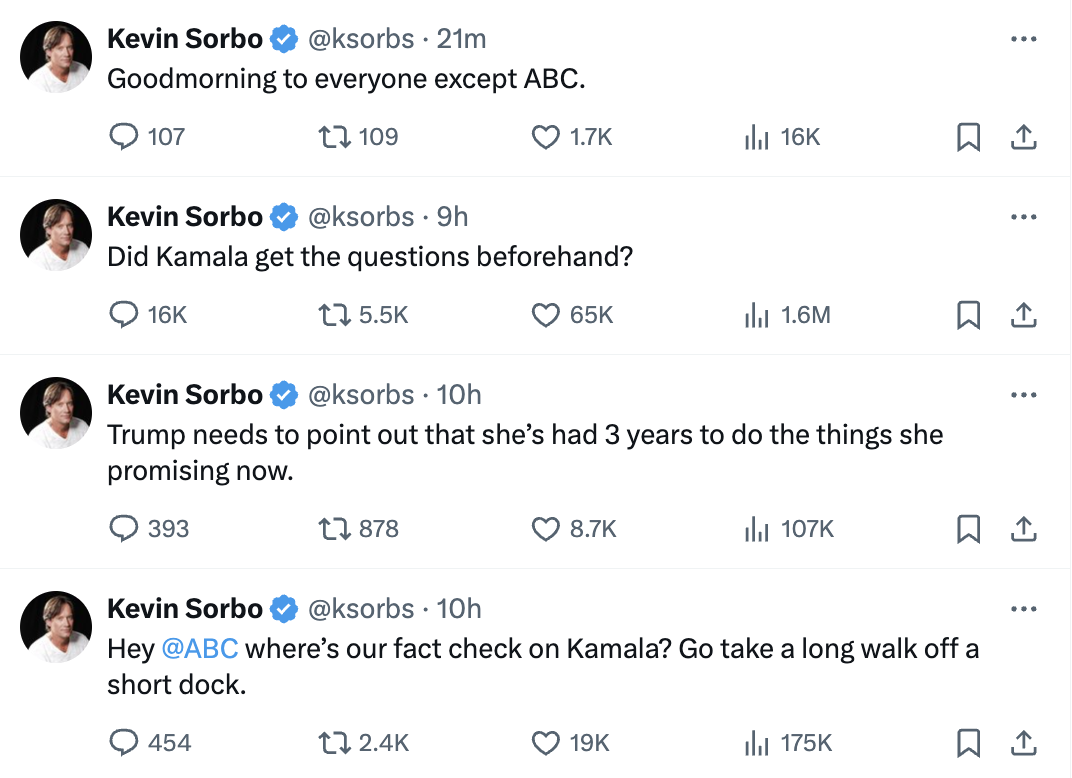Image resolution: width=1072 pixels, height=778 pixels.
Task: View analytics on the 1.6M views tweet
Action: (x=757, y=315)
